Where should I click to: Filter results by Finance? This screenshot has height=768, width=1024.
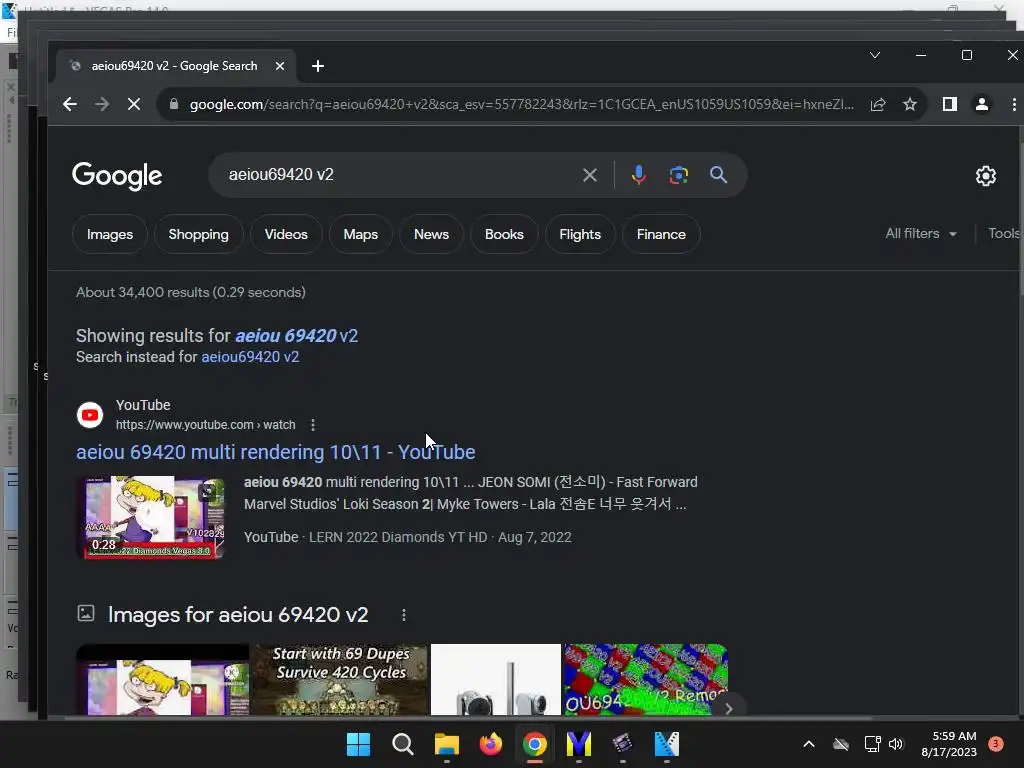pos(661,234)
